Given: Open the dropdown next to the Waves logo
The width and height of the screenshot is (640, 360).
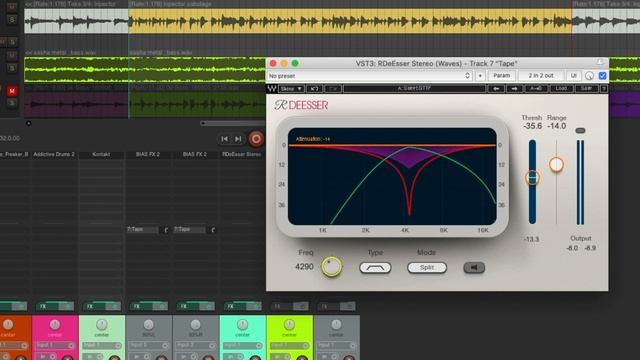Looking at the screenshot, I should 292,89.
